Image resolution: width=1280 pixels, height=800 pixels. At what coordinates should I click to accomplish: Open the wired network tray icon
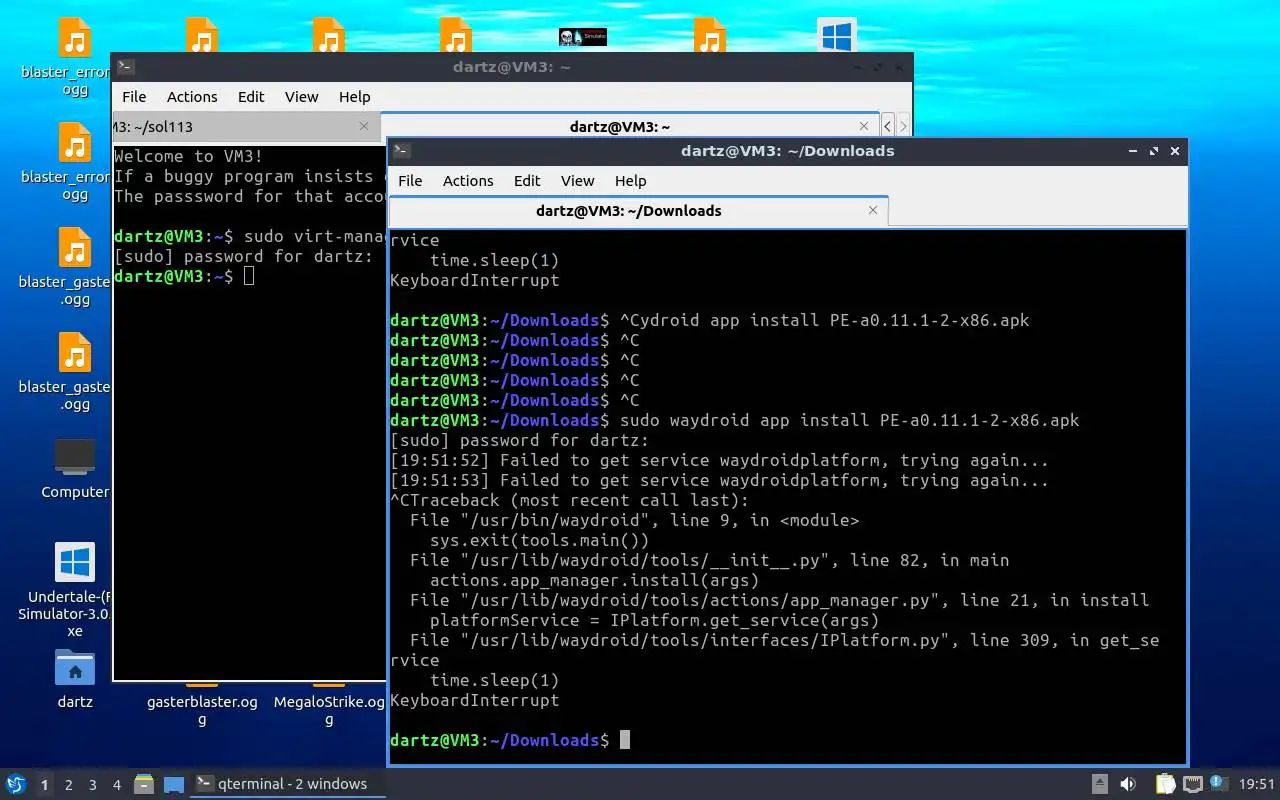[x=1193, y=784]
